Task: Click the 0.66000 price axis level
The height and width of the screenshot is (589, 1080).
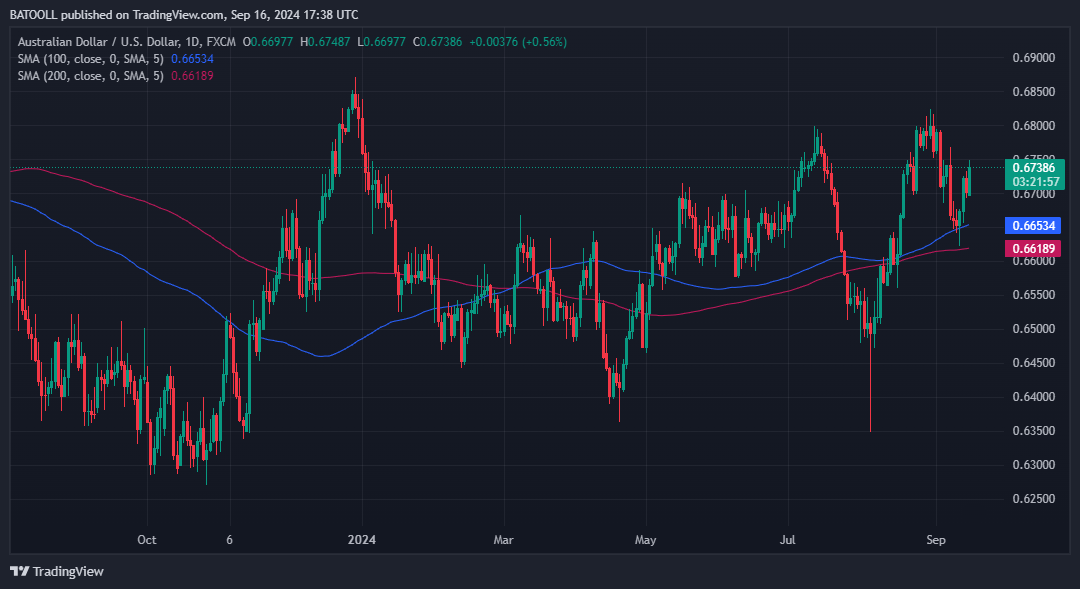Action: click(x=1033, y=261)
